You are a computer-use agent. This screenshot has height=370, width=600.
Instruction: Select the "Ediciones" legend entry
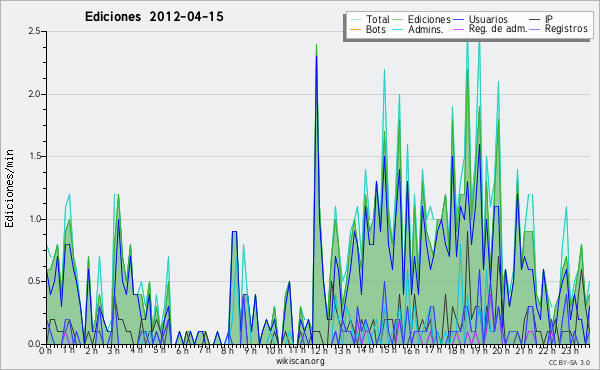click(x=429, y=19)
